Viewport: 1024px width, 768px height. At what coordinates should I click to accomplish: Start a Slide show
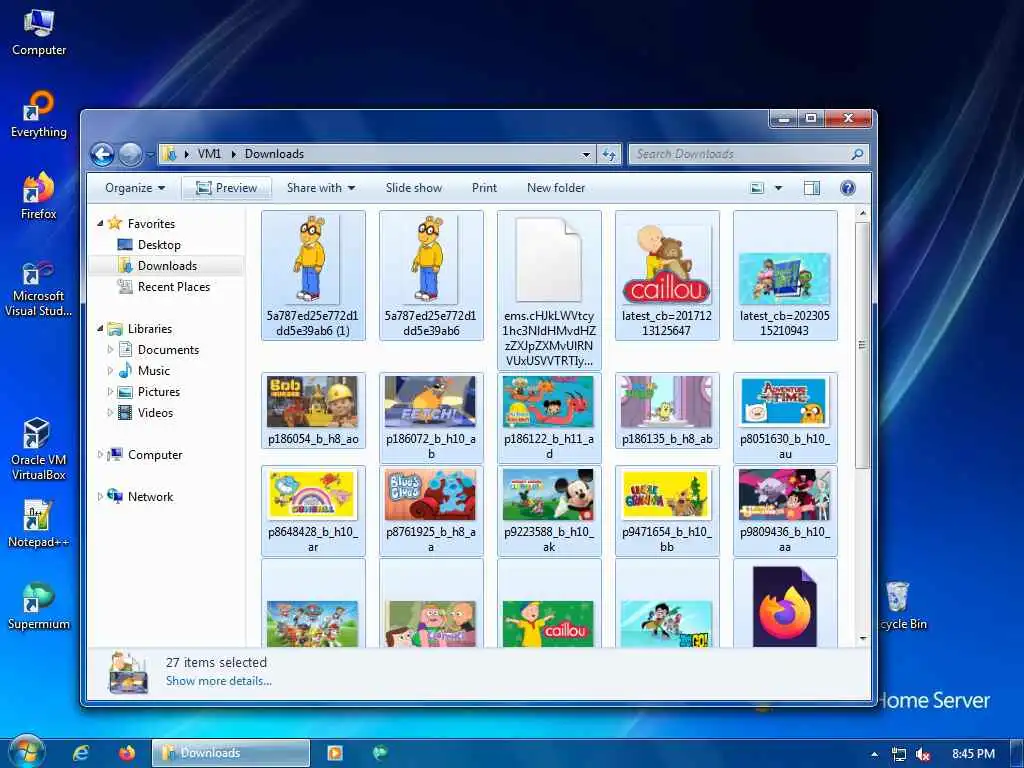point(413,188)
